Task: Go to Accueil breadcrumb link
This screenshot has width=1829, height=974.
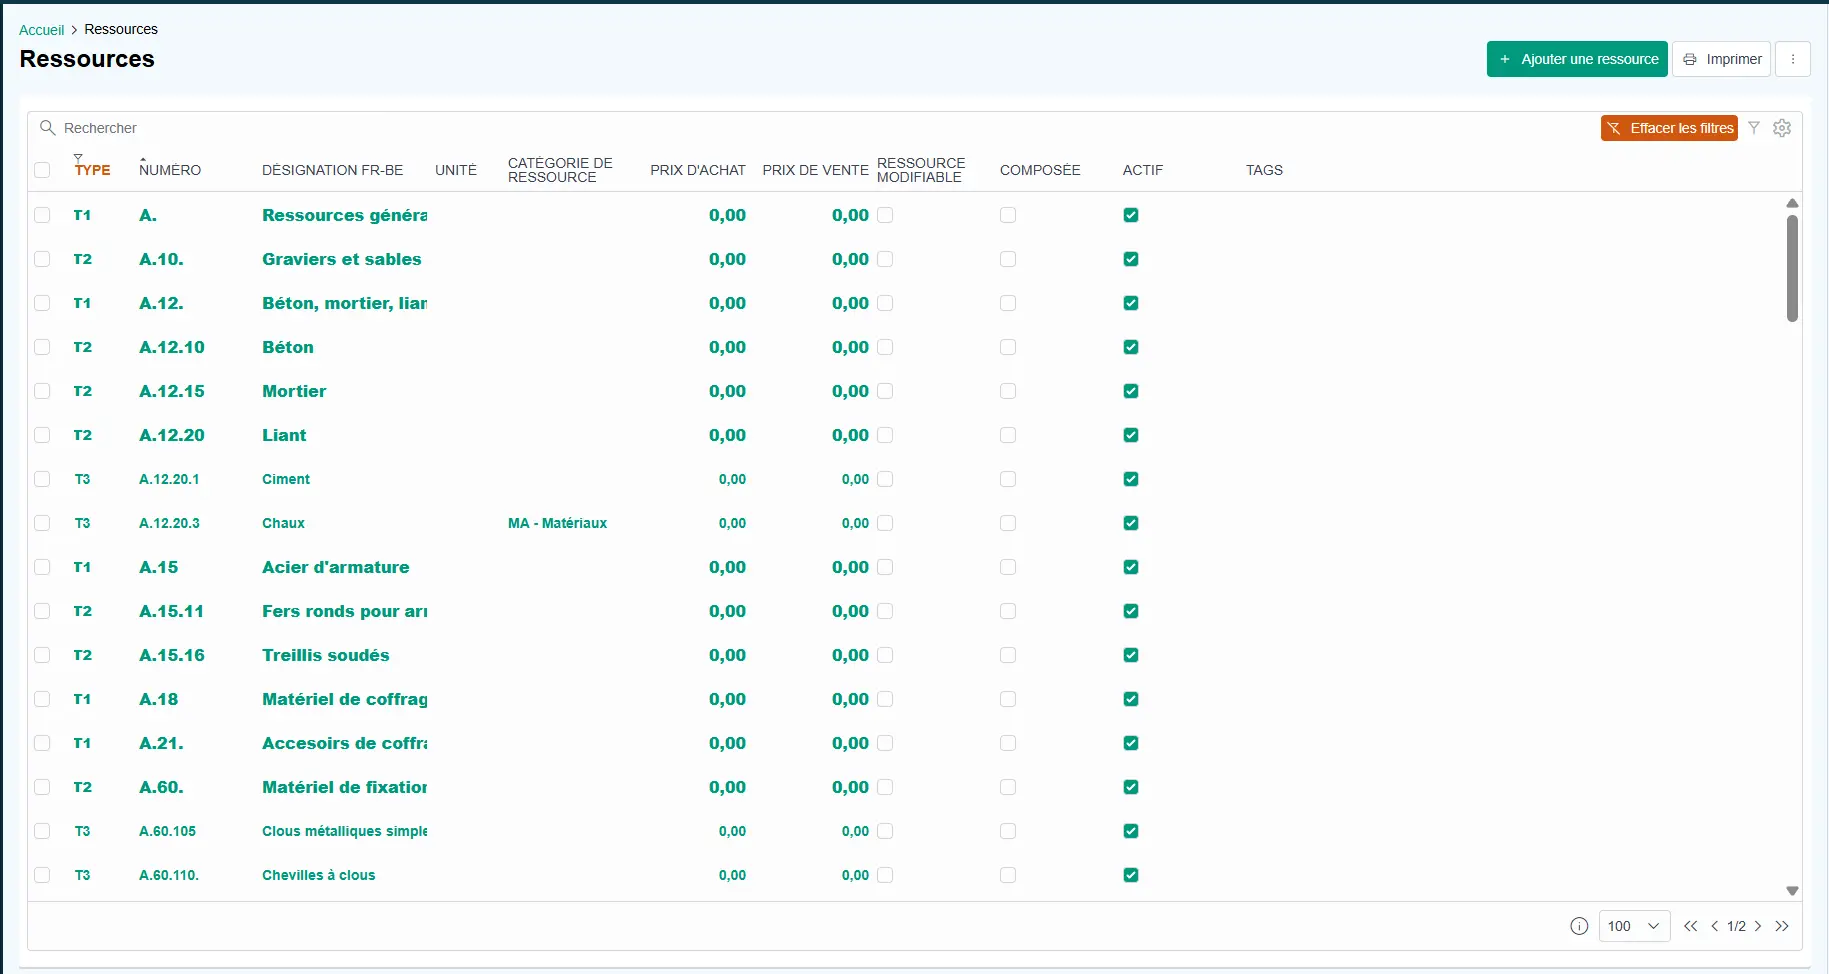Action: 41,30
